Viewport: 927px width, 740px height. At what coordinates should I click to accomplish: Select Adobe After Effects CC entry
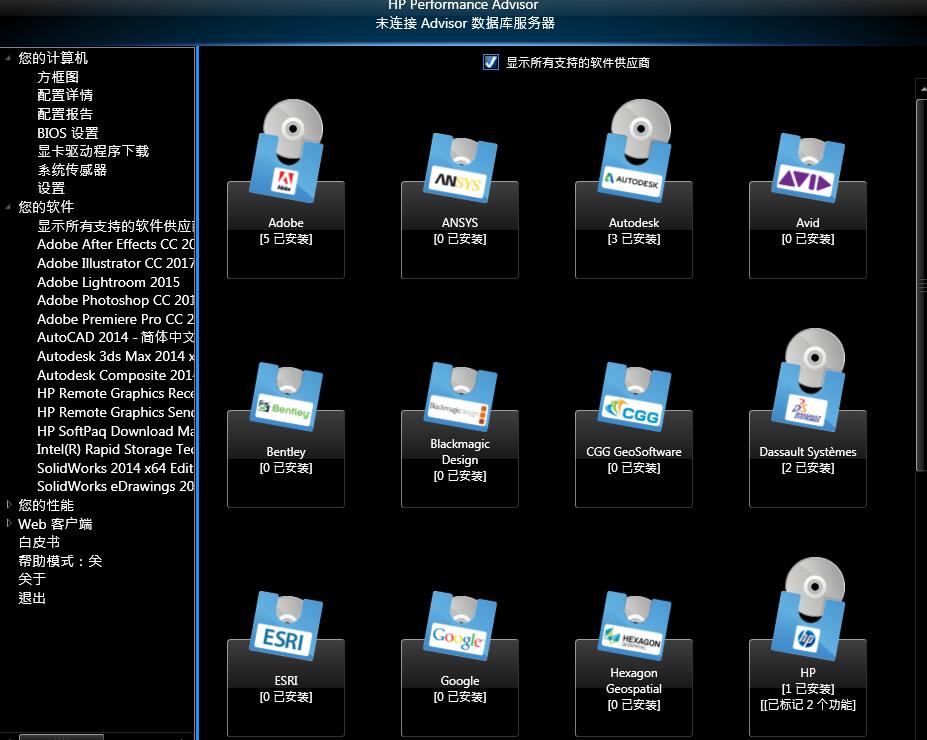coord(115,244)
